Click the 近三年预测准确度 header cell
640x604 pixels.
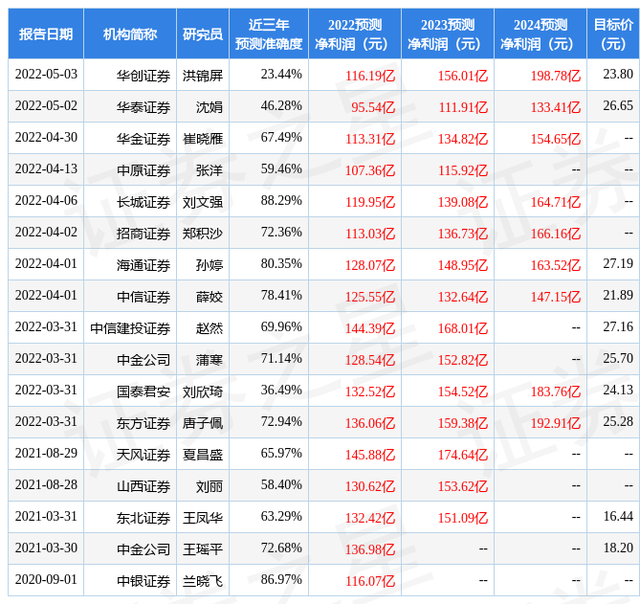pos(269,34)
